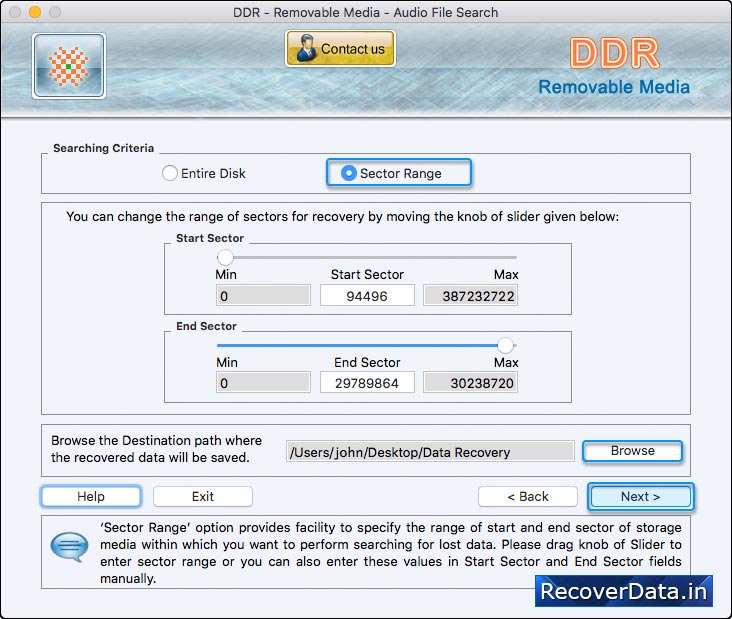Proceed with the Next button
The image size is (732, 619).
[640, 497]
